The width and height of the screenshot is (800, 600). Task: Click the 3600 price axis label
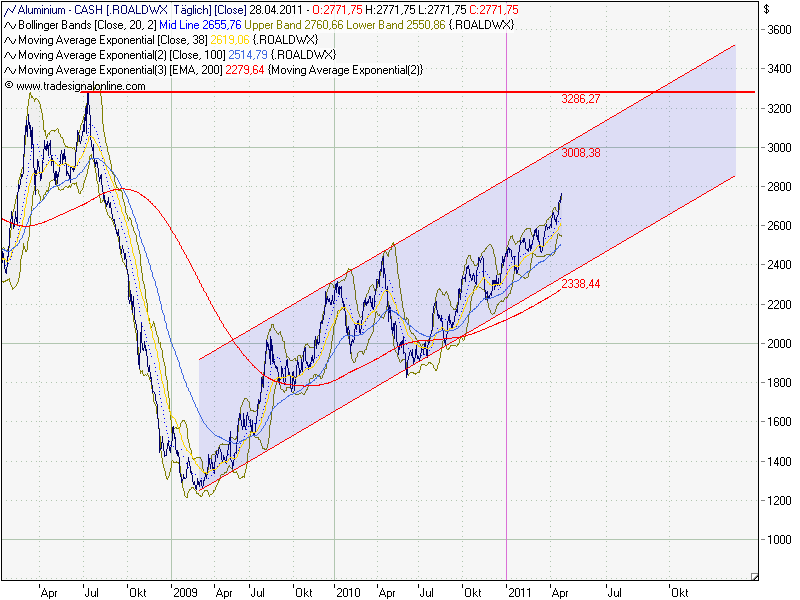point(779,30)
